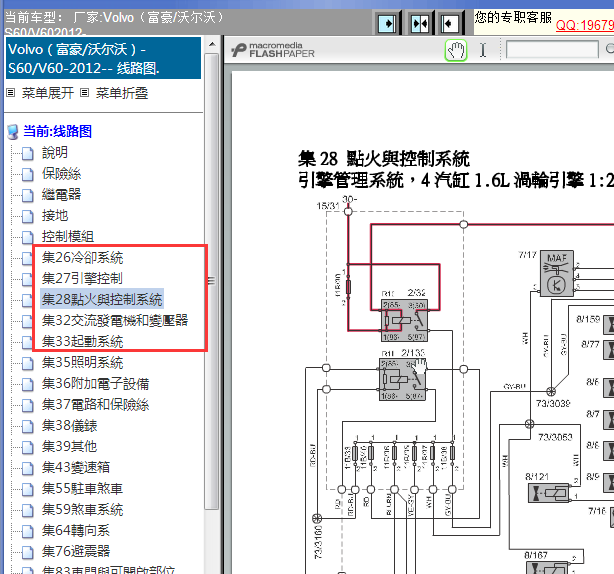Click the page icon next to 集43變速箱
614x574 pixels.
tap(27, 468)
